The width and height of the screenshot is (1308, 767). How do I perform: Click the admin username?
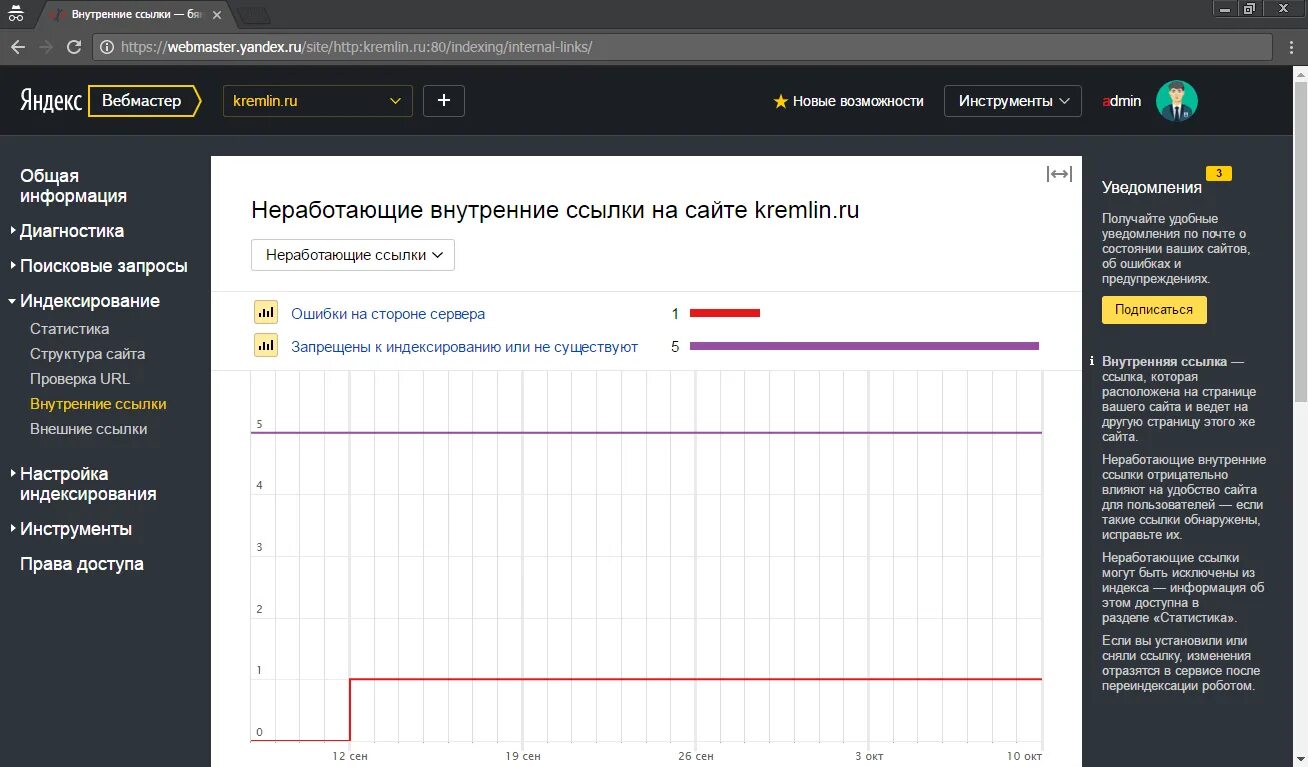pyautogui.click(x=1122, y=101)
